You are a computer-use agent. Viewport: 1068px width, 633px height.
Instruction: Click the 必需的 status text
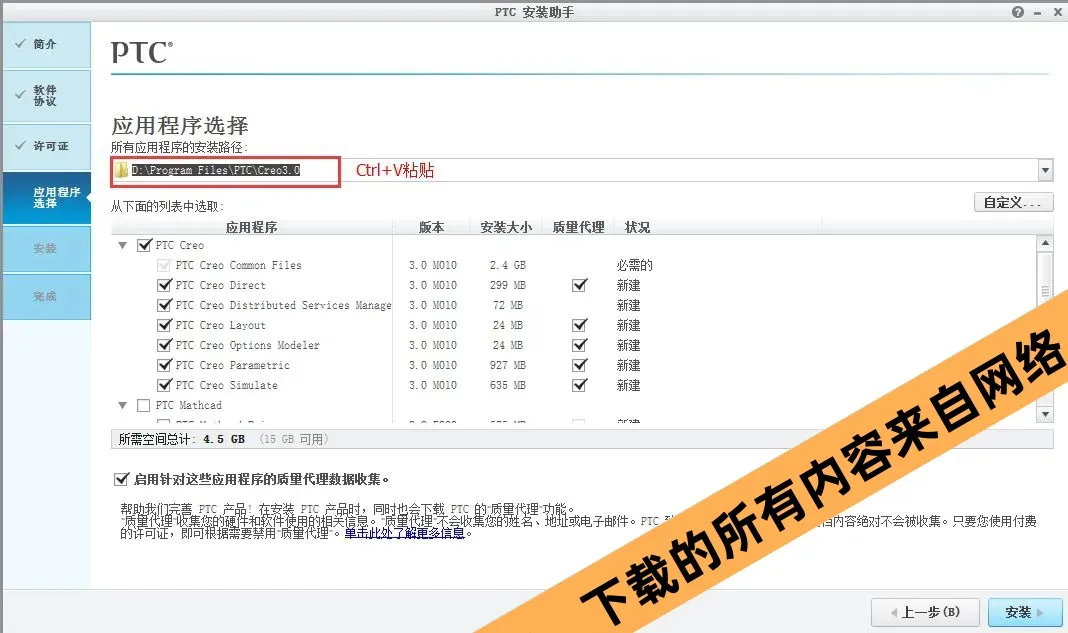(x=634, y=265)
